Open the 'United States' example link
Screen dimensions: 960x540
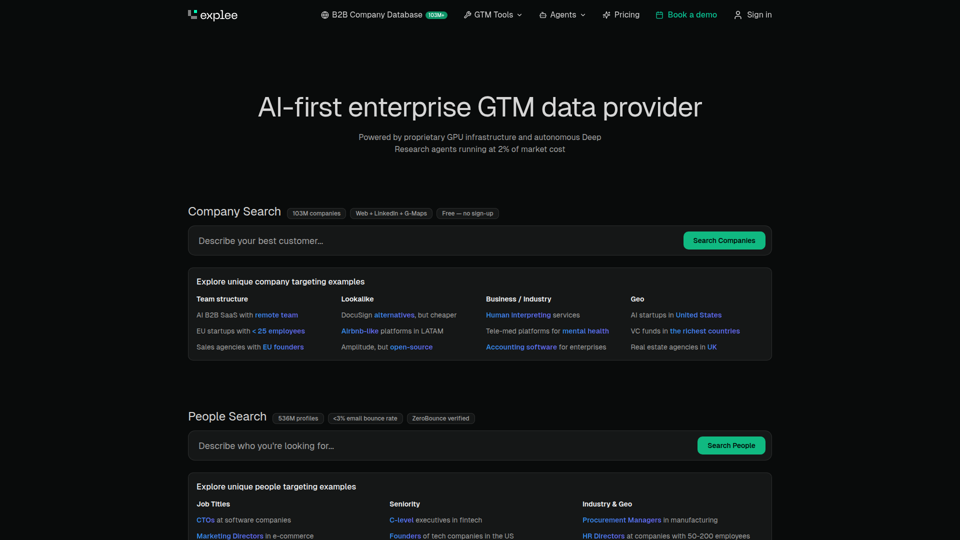coord(699,315)
